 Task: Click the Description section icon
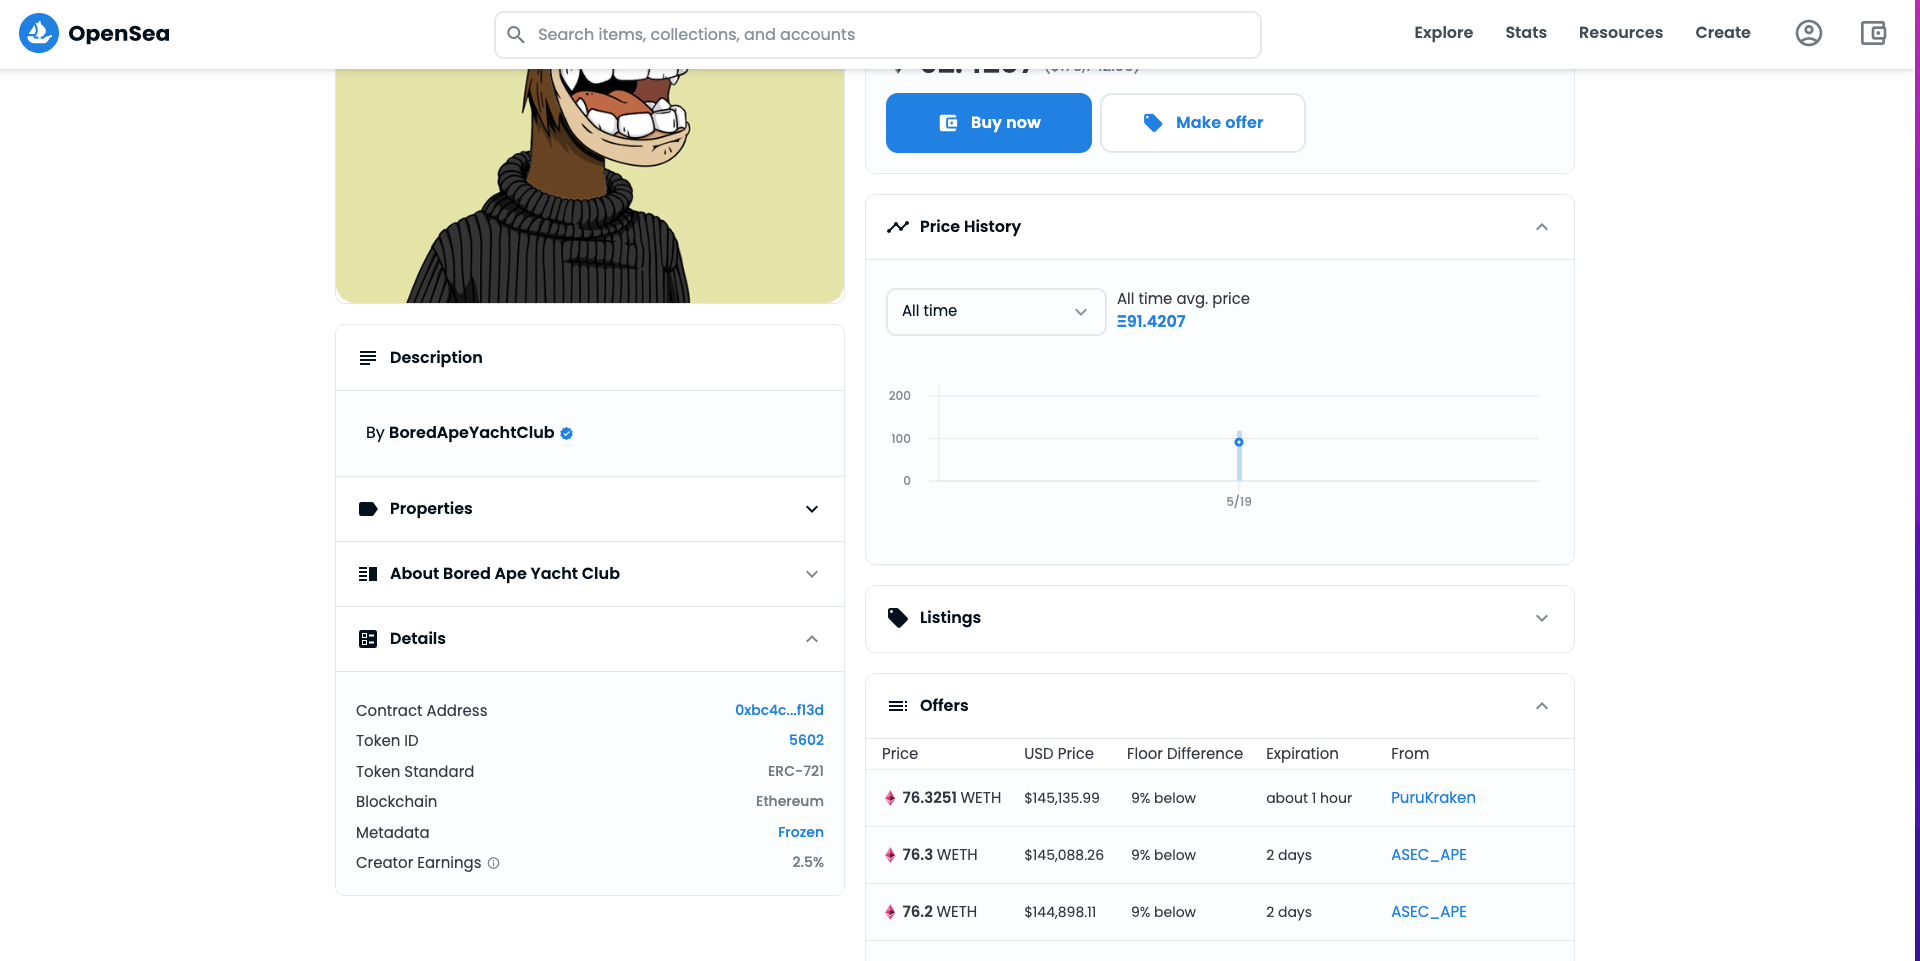[367, 357]
